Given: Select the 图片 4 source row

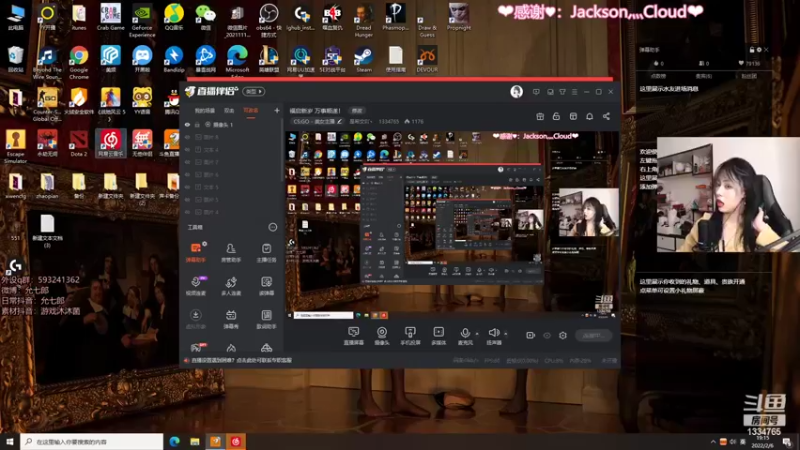Looking at the screenshot, I should tap(232, 212).
